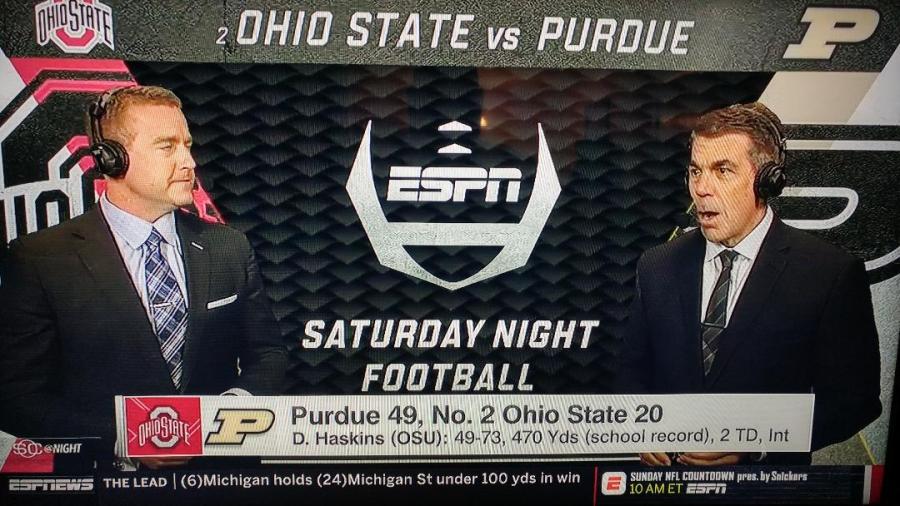Click THE LEAD label in ticker

pyautogui.click(x=135, y=482)
